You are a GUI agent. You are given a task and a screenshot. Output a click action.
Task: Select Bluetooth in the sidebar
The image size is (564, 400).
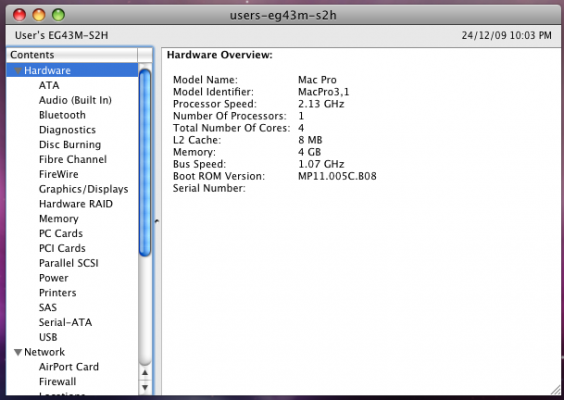tap(62, 115)
